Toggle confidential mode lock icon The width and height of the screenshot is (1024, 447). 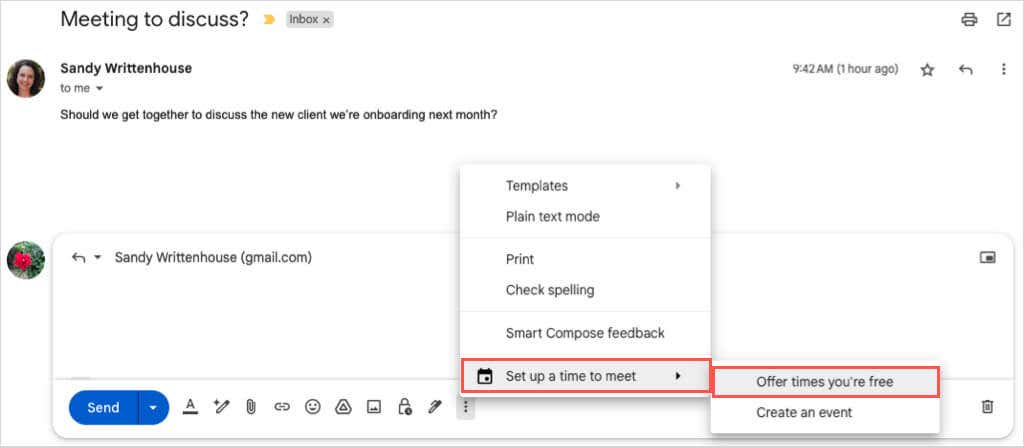coord(404,407)
